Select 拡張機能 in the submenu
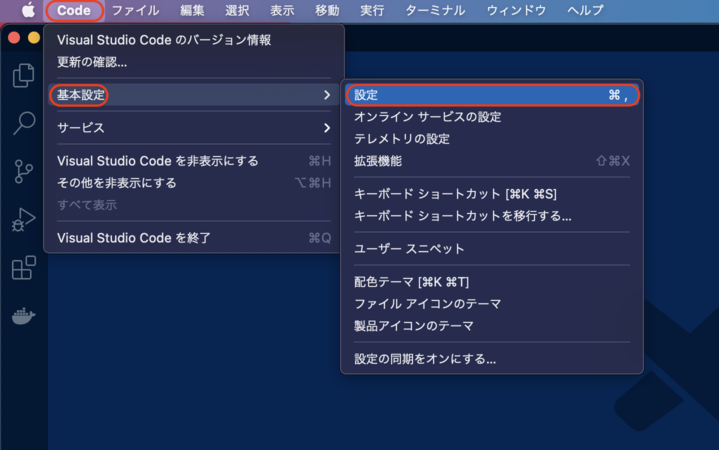719x450 pixels. (x=492, y=161)
